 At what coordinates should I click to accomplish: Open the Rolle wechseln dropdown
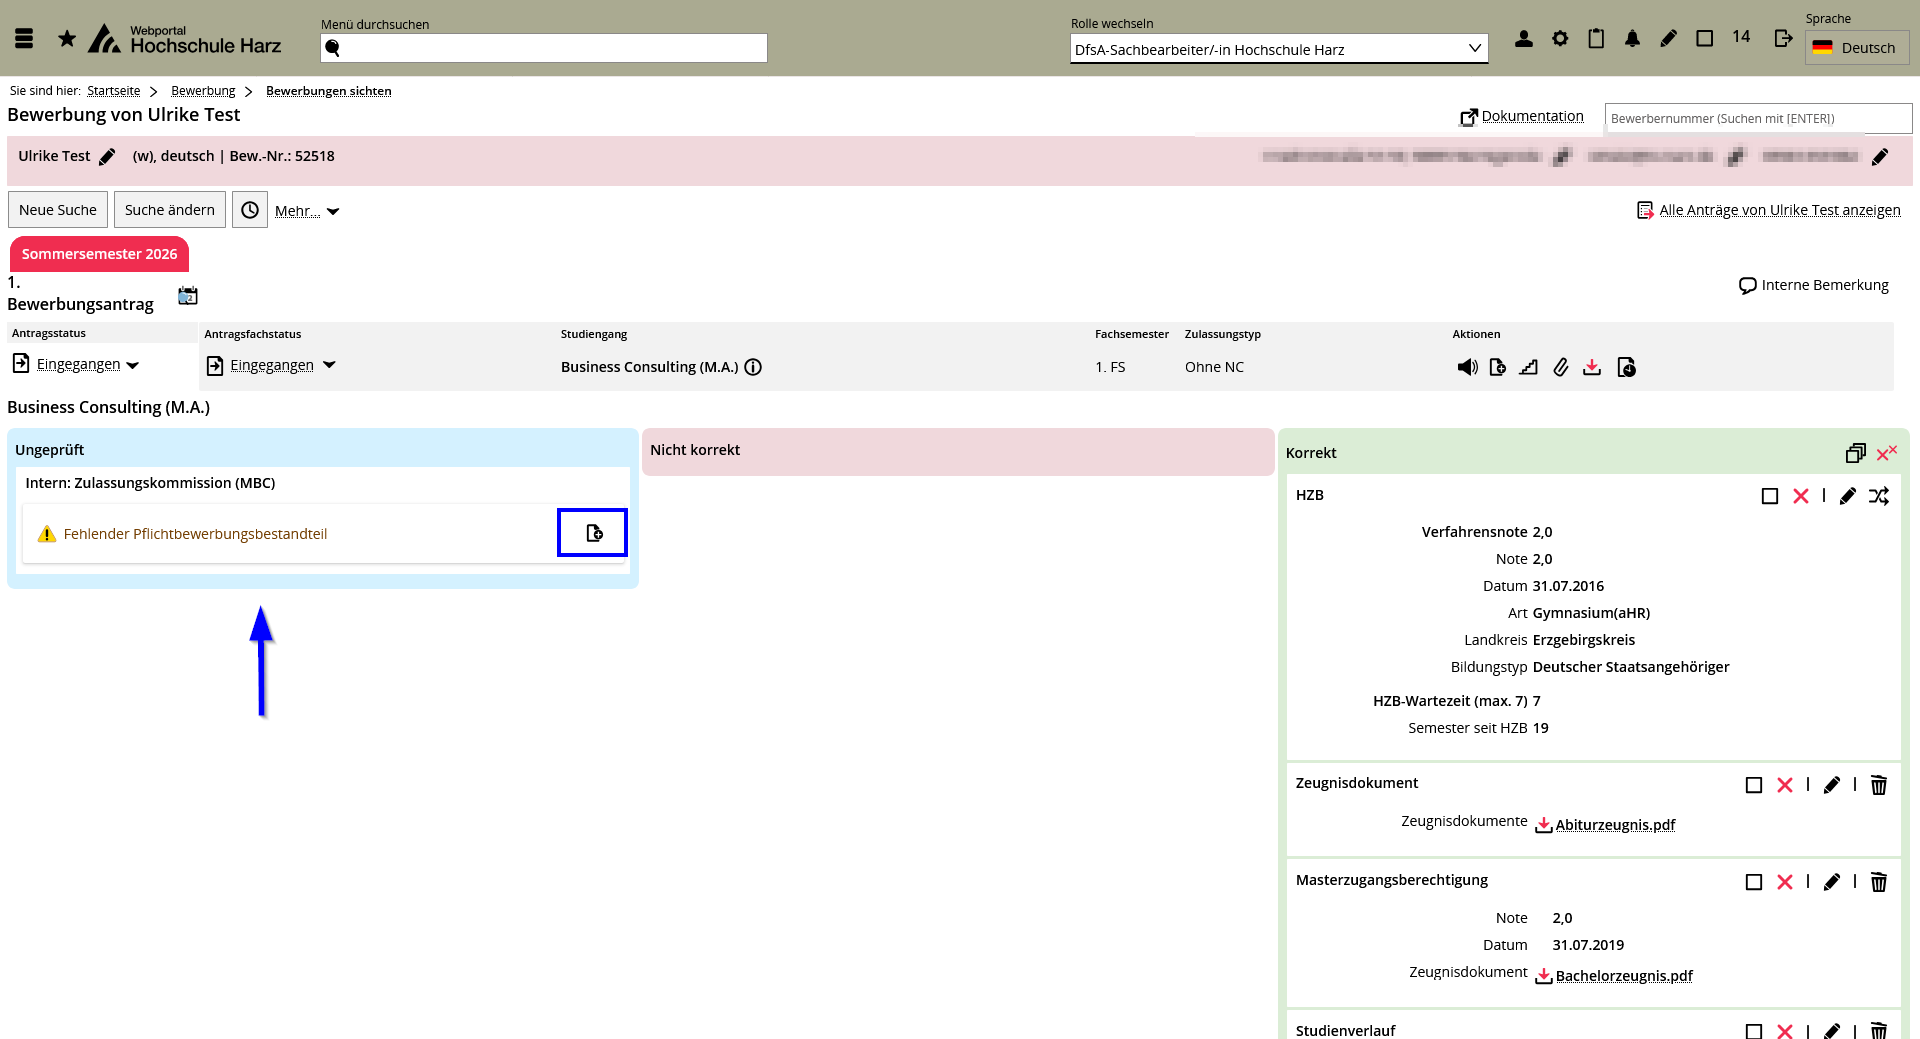pyautogui.click(x=1278, y=49)
